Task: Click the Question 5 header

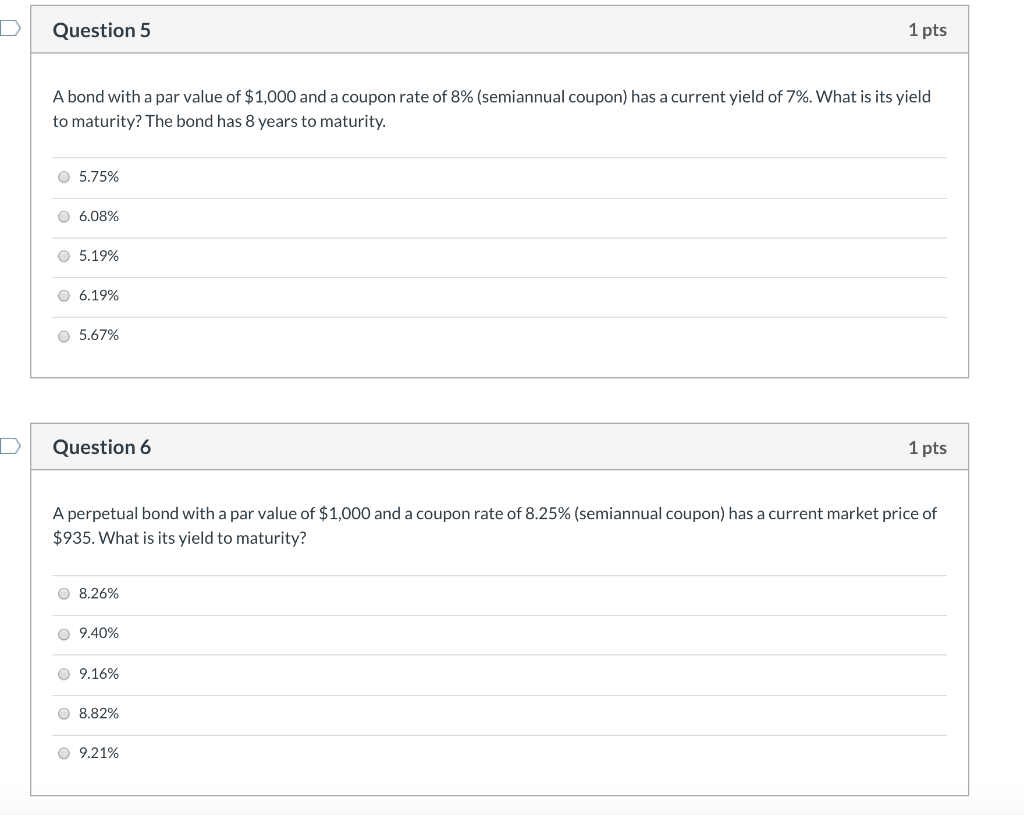Action: [101, 31]
